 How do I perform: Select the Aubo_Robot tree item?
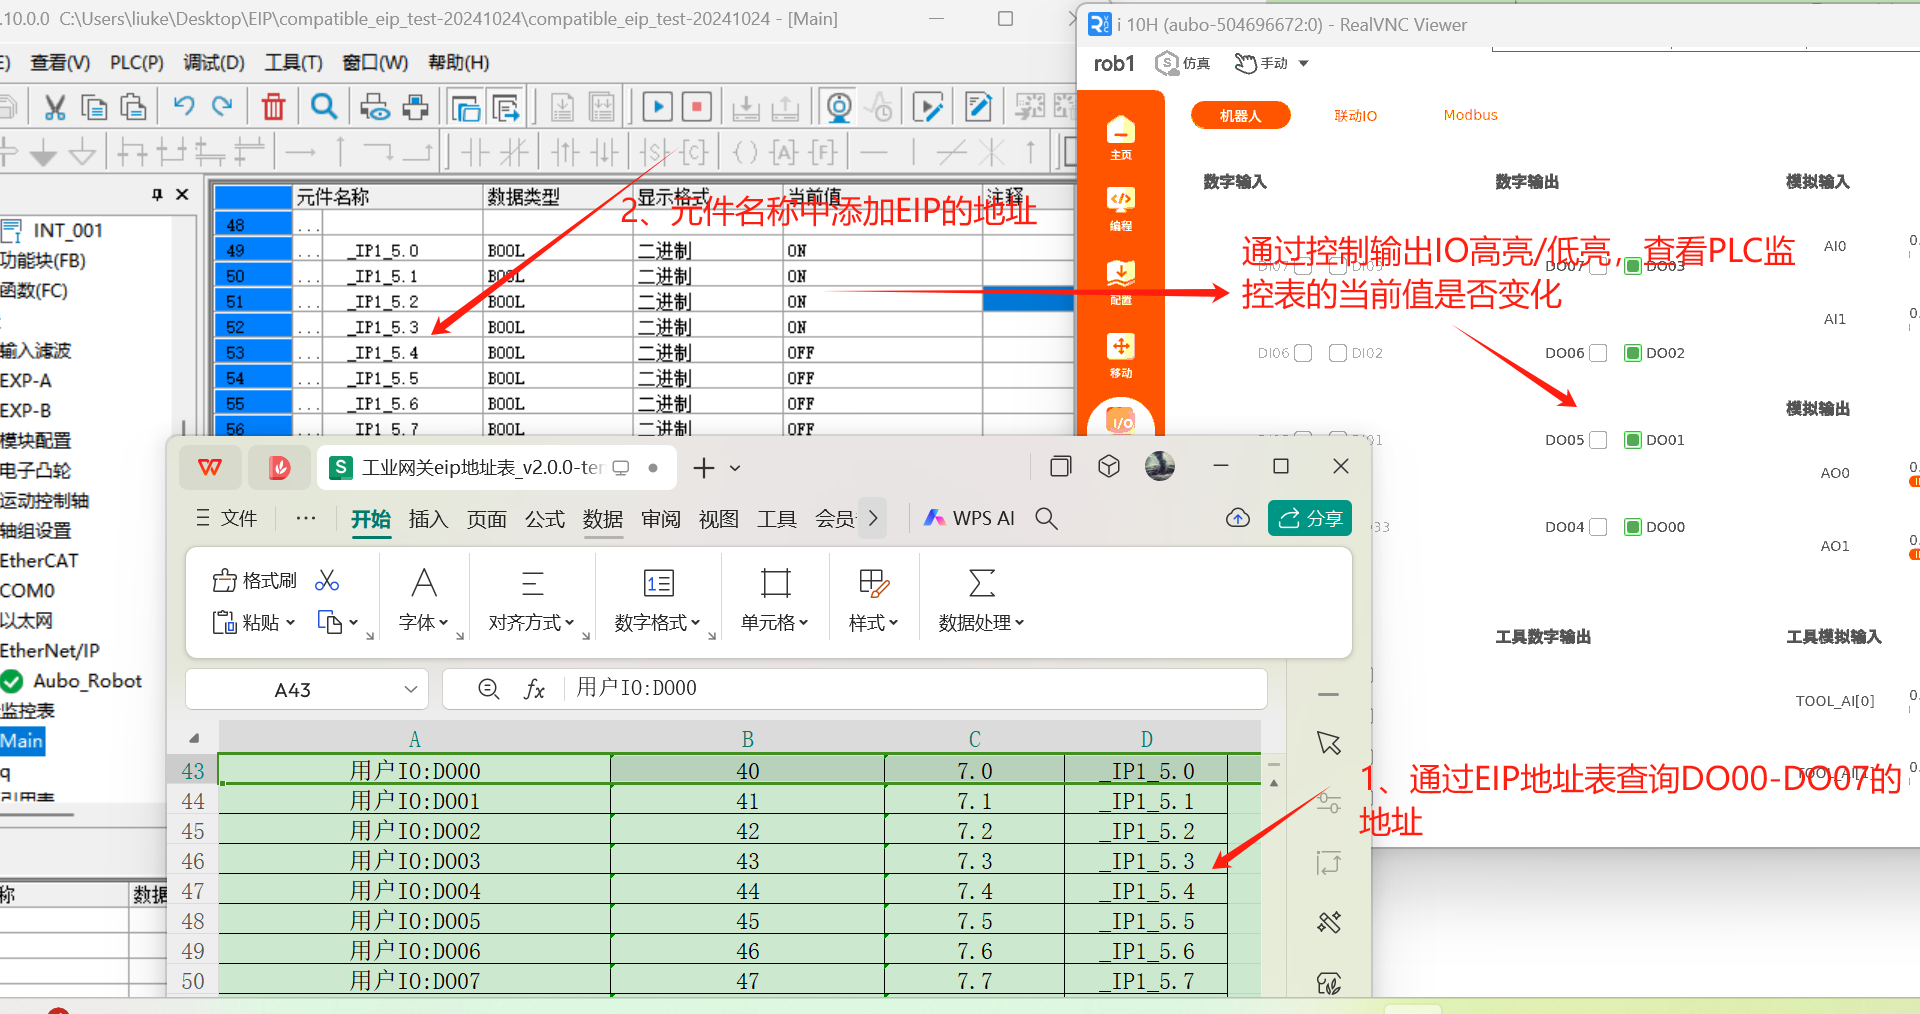pyautogui.click(x=87, y=681)
